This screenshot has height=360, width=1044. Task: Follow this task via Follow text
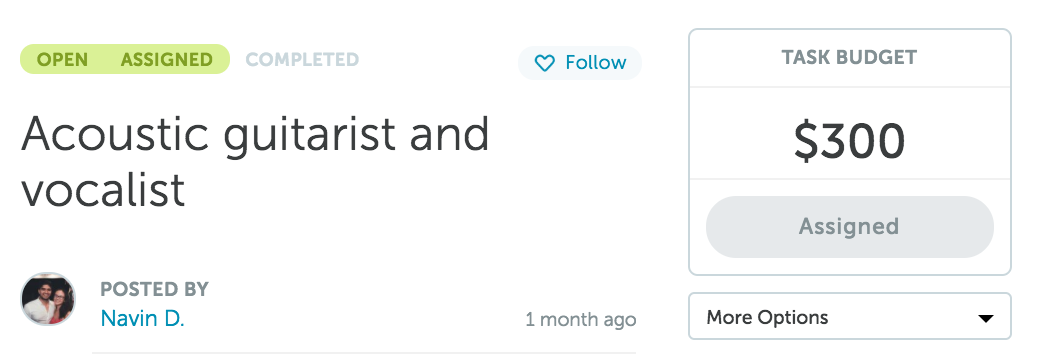[596, 63]
